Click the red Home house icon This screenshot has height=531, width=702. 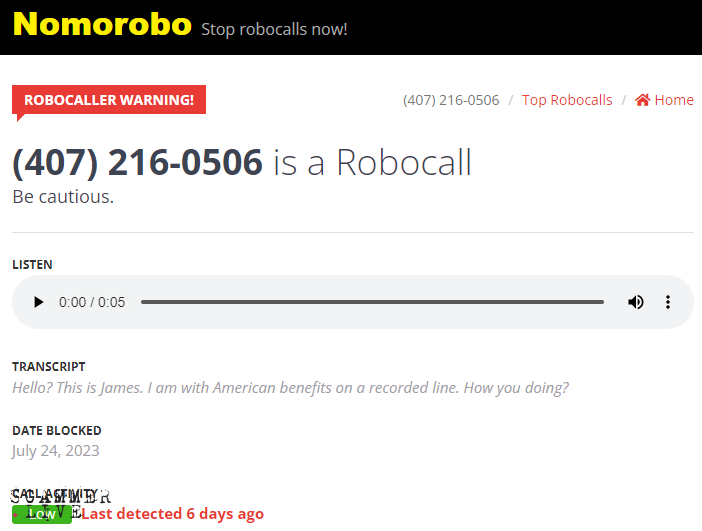click(x=642, y=100)
